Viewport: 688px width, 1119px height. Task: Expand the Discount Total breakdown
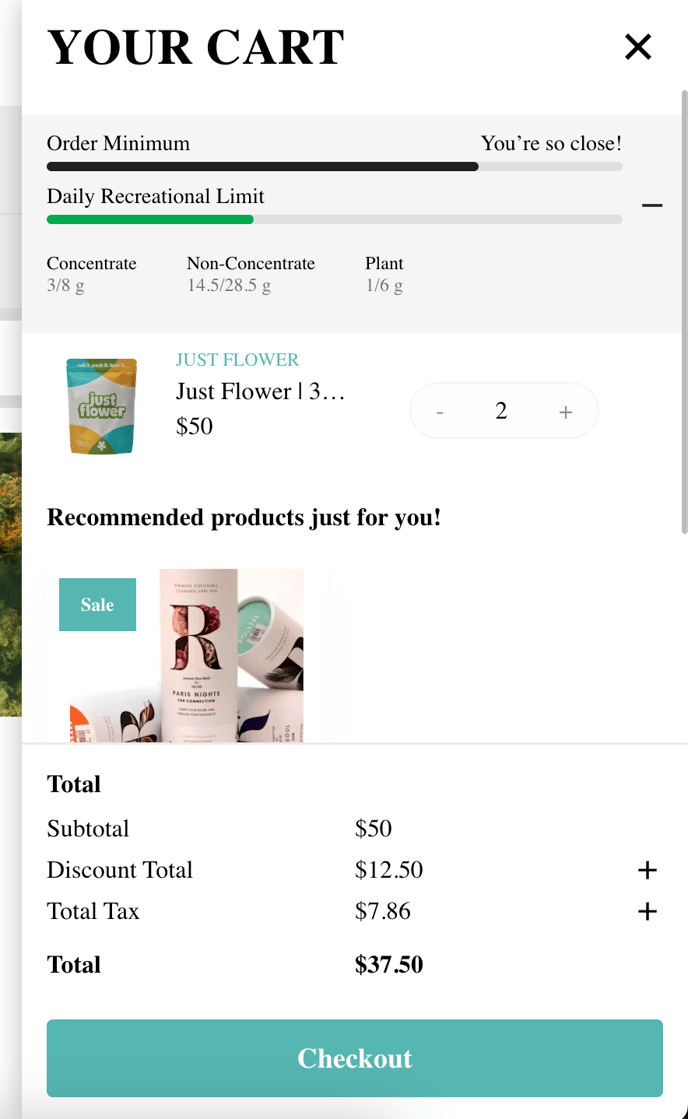pyautogui.click(x=647, y=870)
